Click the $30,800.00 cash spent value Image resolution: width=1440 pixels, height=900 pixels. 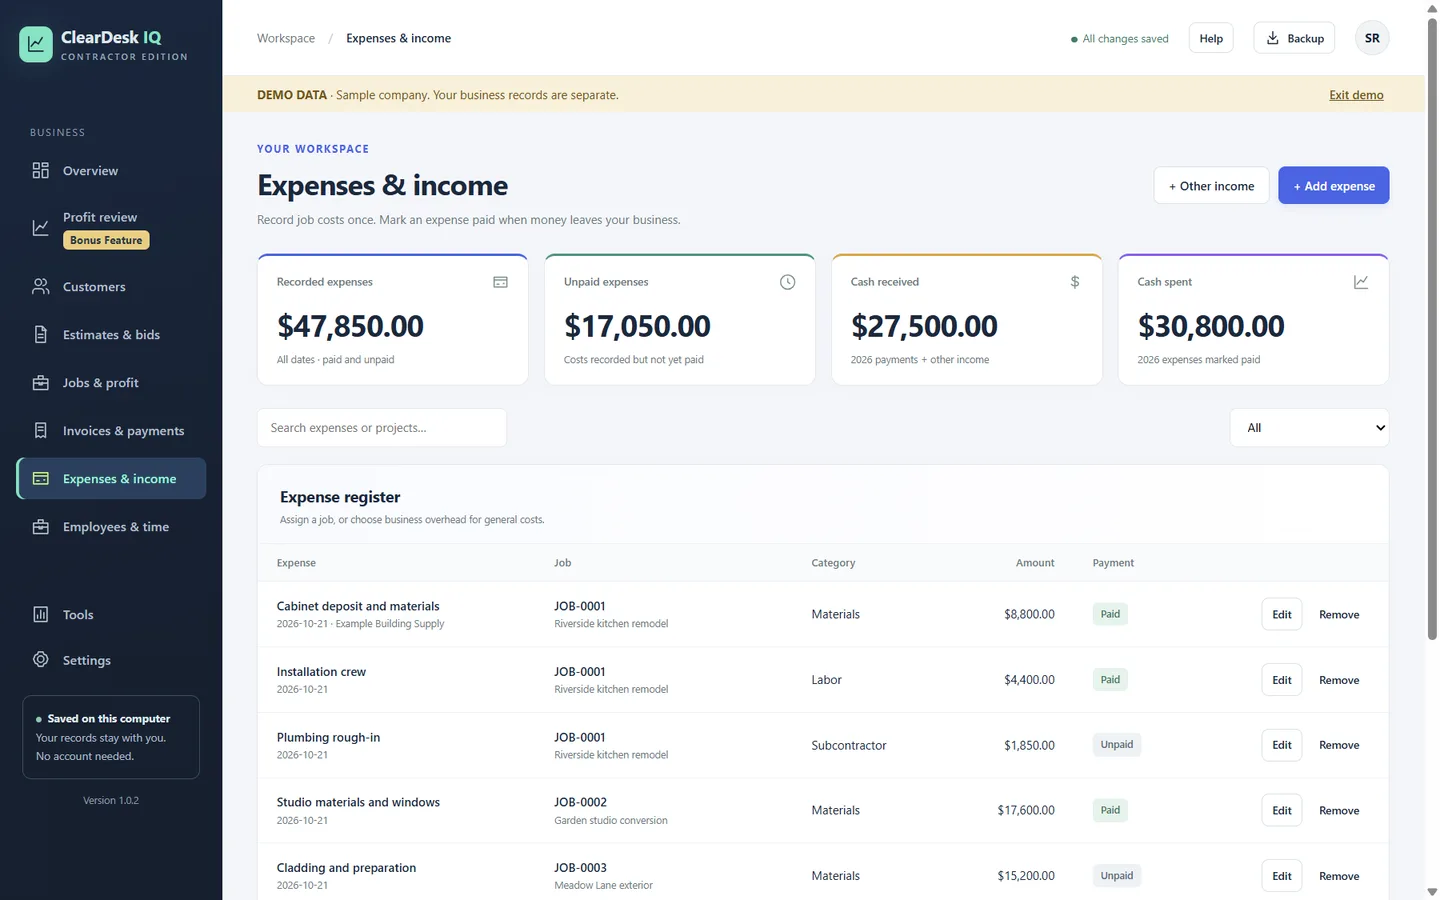click(1211, 326)
